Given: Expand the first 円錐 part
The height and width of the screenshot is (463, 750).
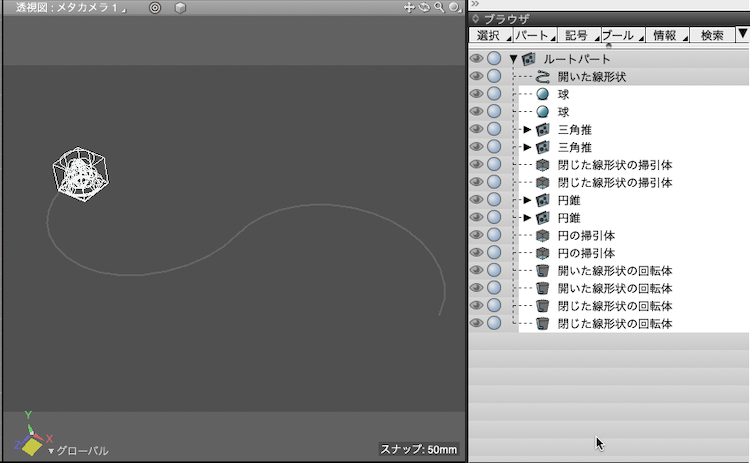Looking at the screenshot, I should 527,200.
